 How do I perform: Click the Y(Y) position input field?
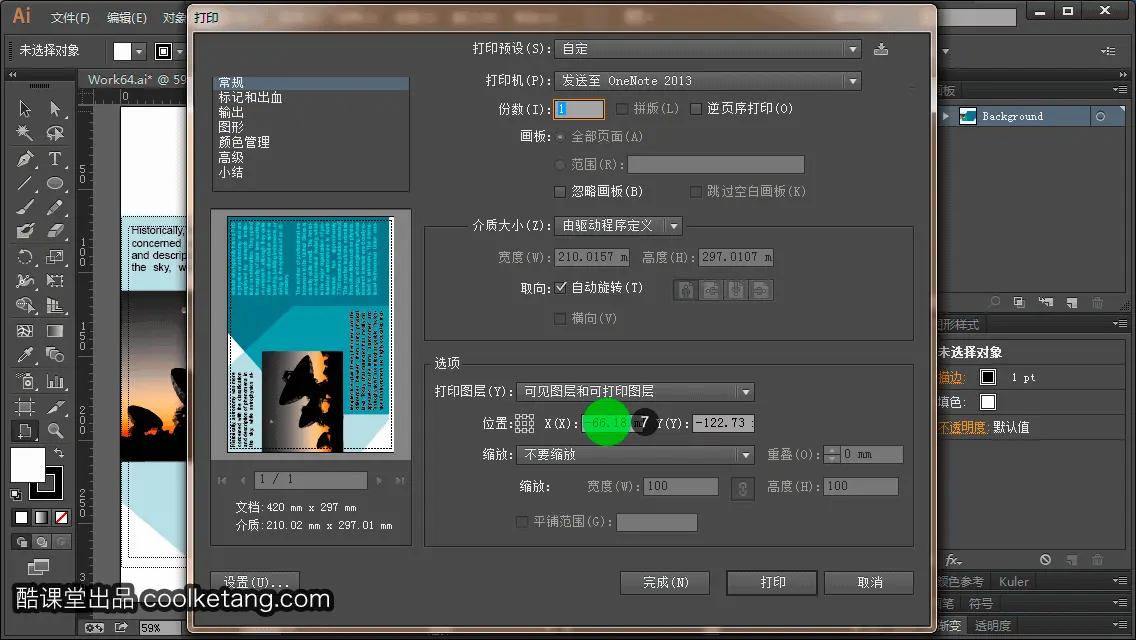tap(723, 423)
